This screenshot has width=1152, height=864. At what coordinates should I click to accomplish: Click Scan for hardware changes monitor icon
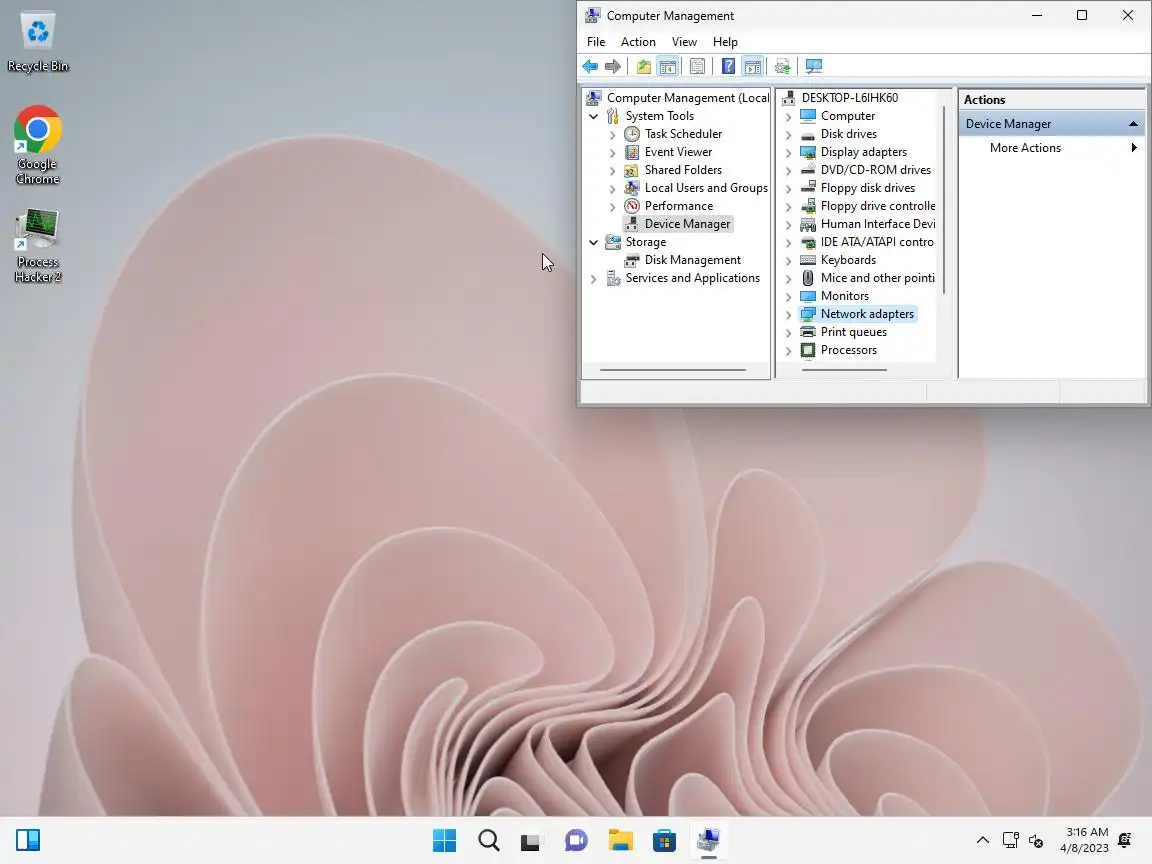[x=813, y=67]
